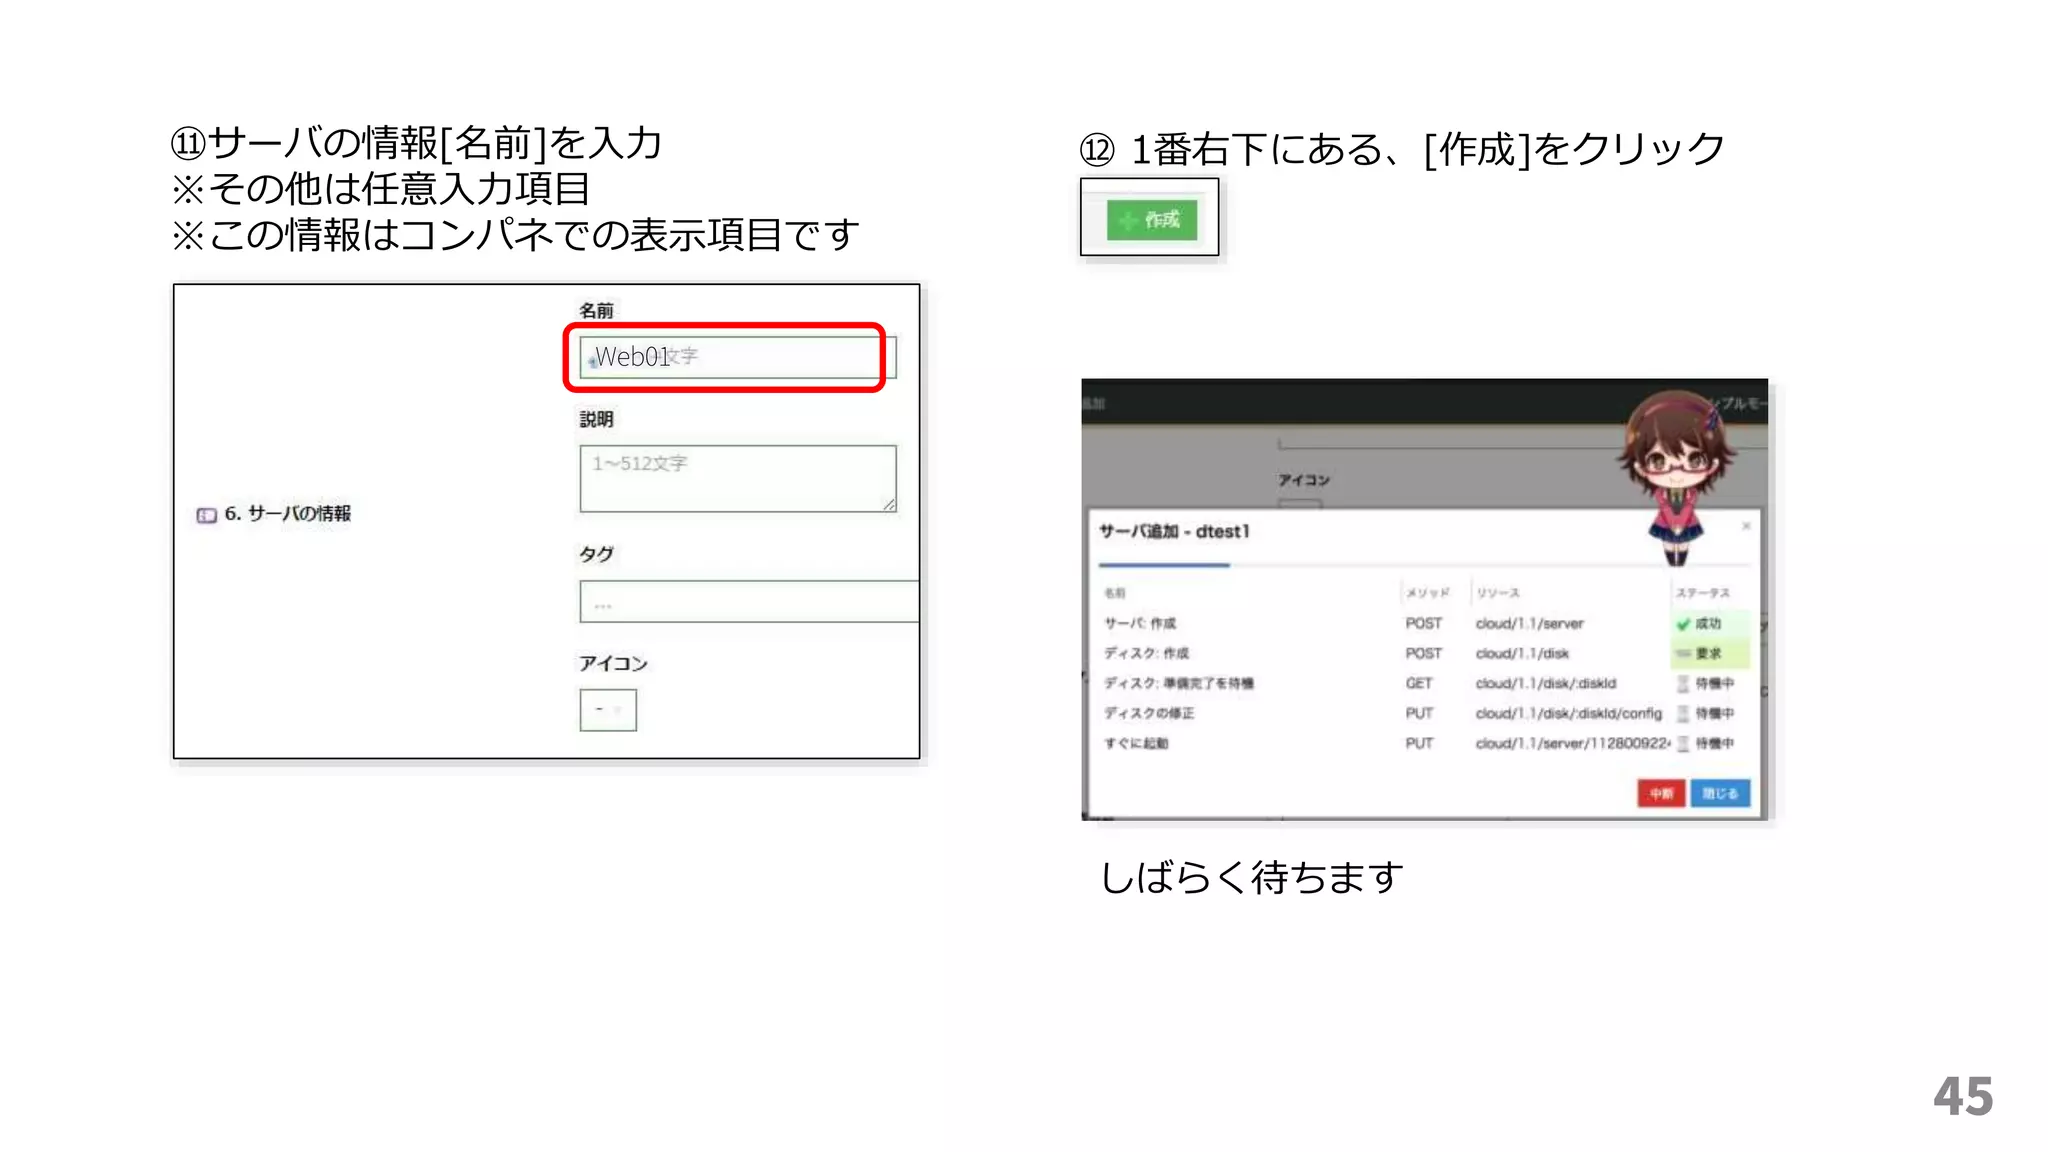This screenshot has width=2048, height=1152.
Task: Click the 6. サーバの情報 section heading
Action: tap(287, 514)
